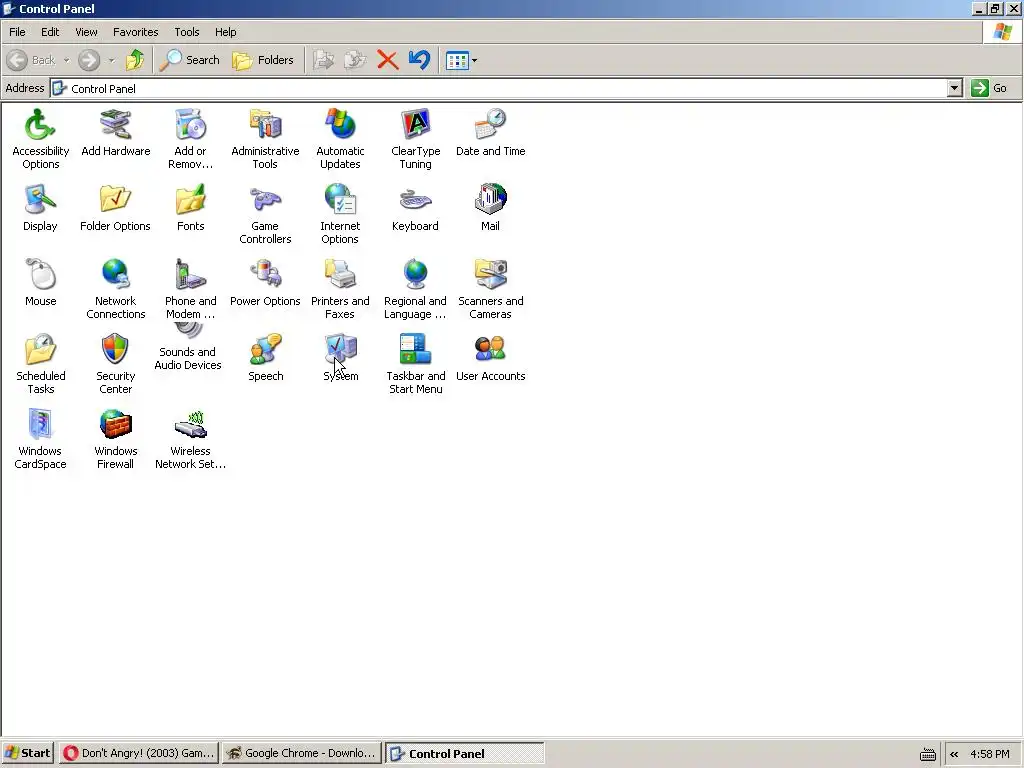Open Folder Options icon
The width and height of the screenshot is (1024, 768).
116,199
